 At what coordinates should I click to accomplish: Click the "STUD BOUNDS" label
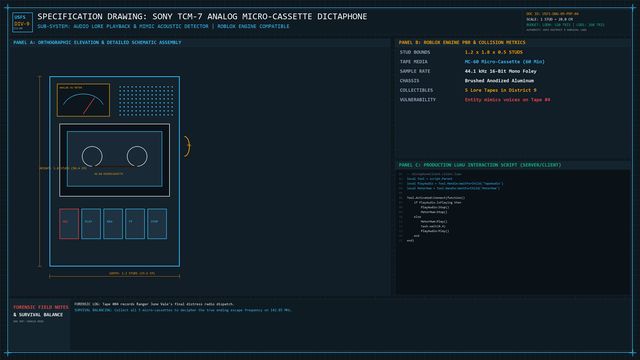pos(415,52)
